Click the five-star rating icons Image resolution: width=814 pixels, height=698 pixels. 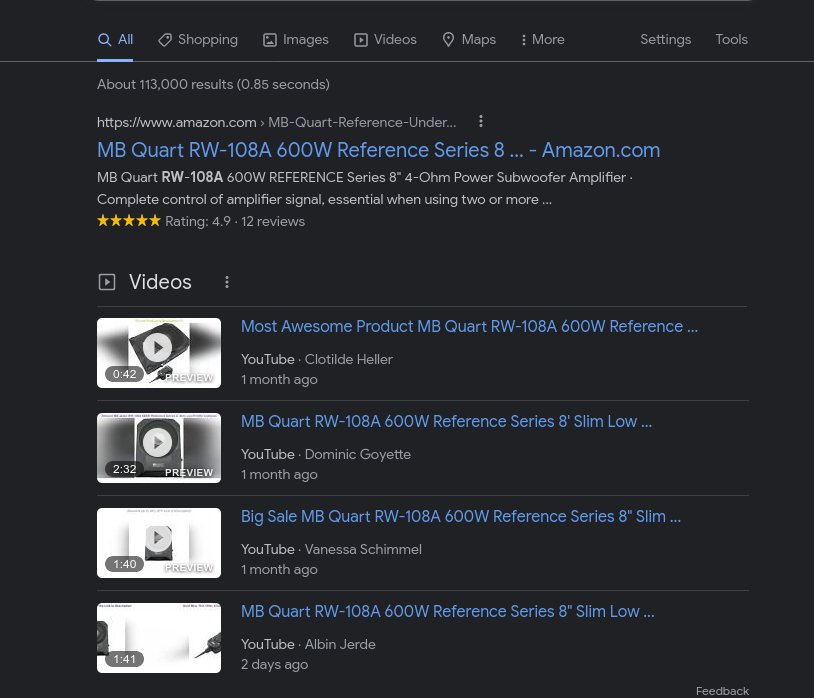(x=129, y=221)
